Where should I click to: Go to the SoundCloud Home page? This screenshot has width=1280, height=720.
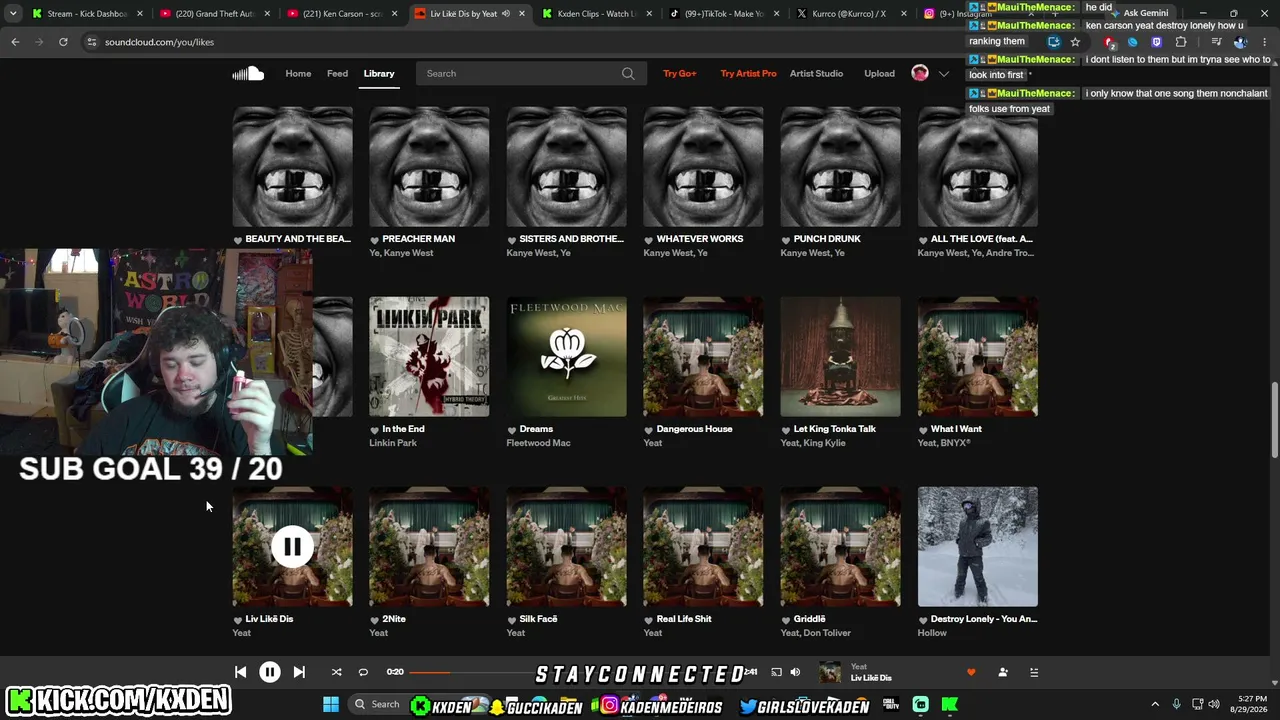point(298,73)
